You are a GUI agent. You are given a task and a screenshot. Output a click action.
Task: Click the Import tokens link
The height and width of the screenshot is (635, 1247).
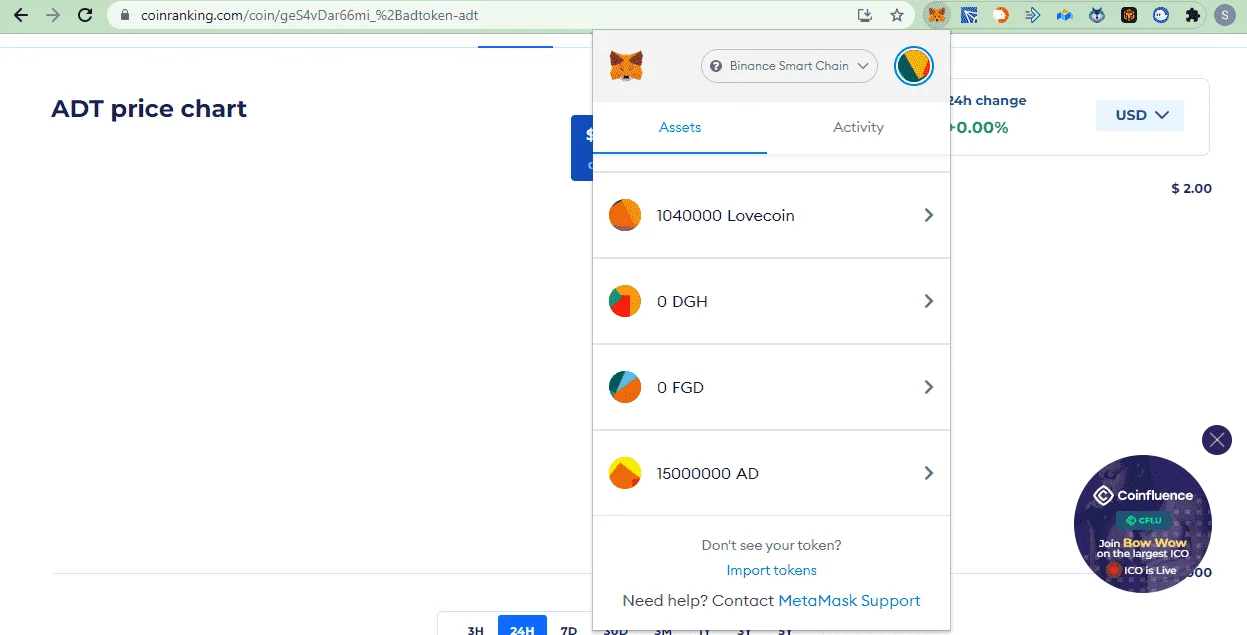[771, 570]
